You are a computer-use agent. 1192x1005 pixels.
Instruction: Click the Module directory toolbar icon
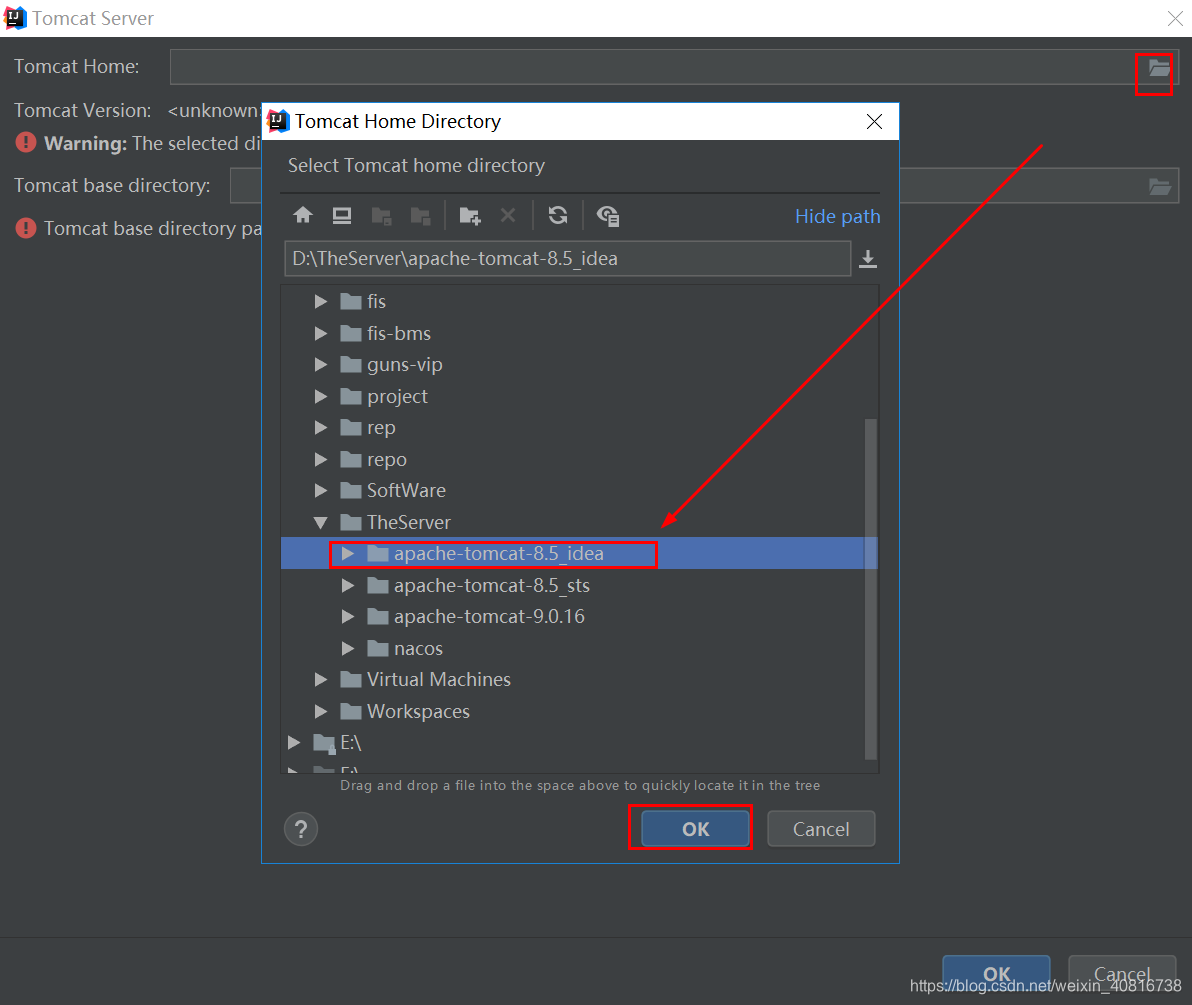(420, 216)
